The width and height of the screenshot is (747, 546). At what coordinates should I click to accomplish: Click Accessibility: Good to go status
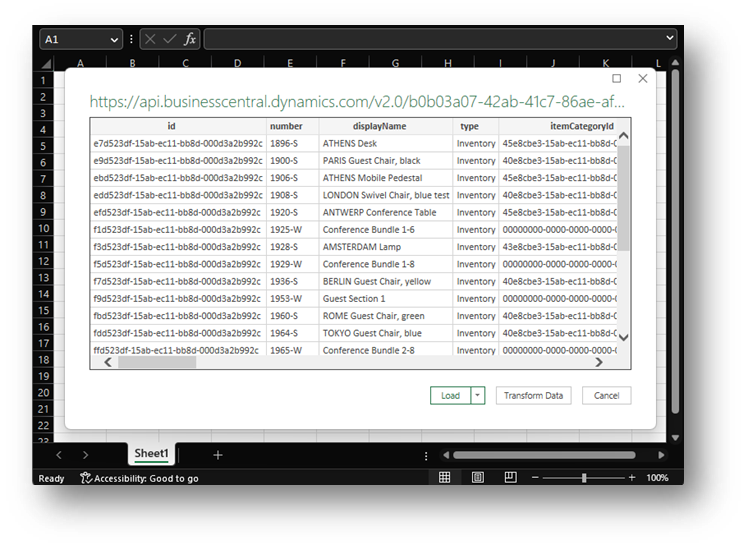click(x=139, y=478)
